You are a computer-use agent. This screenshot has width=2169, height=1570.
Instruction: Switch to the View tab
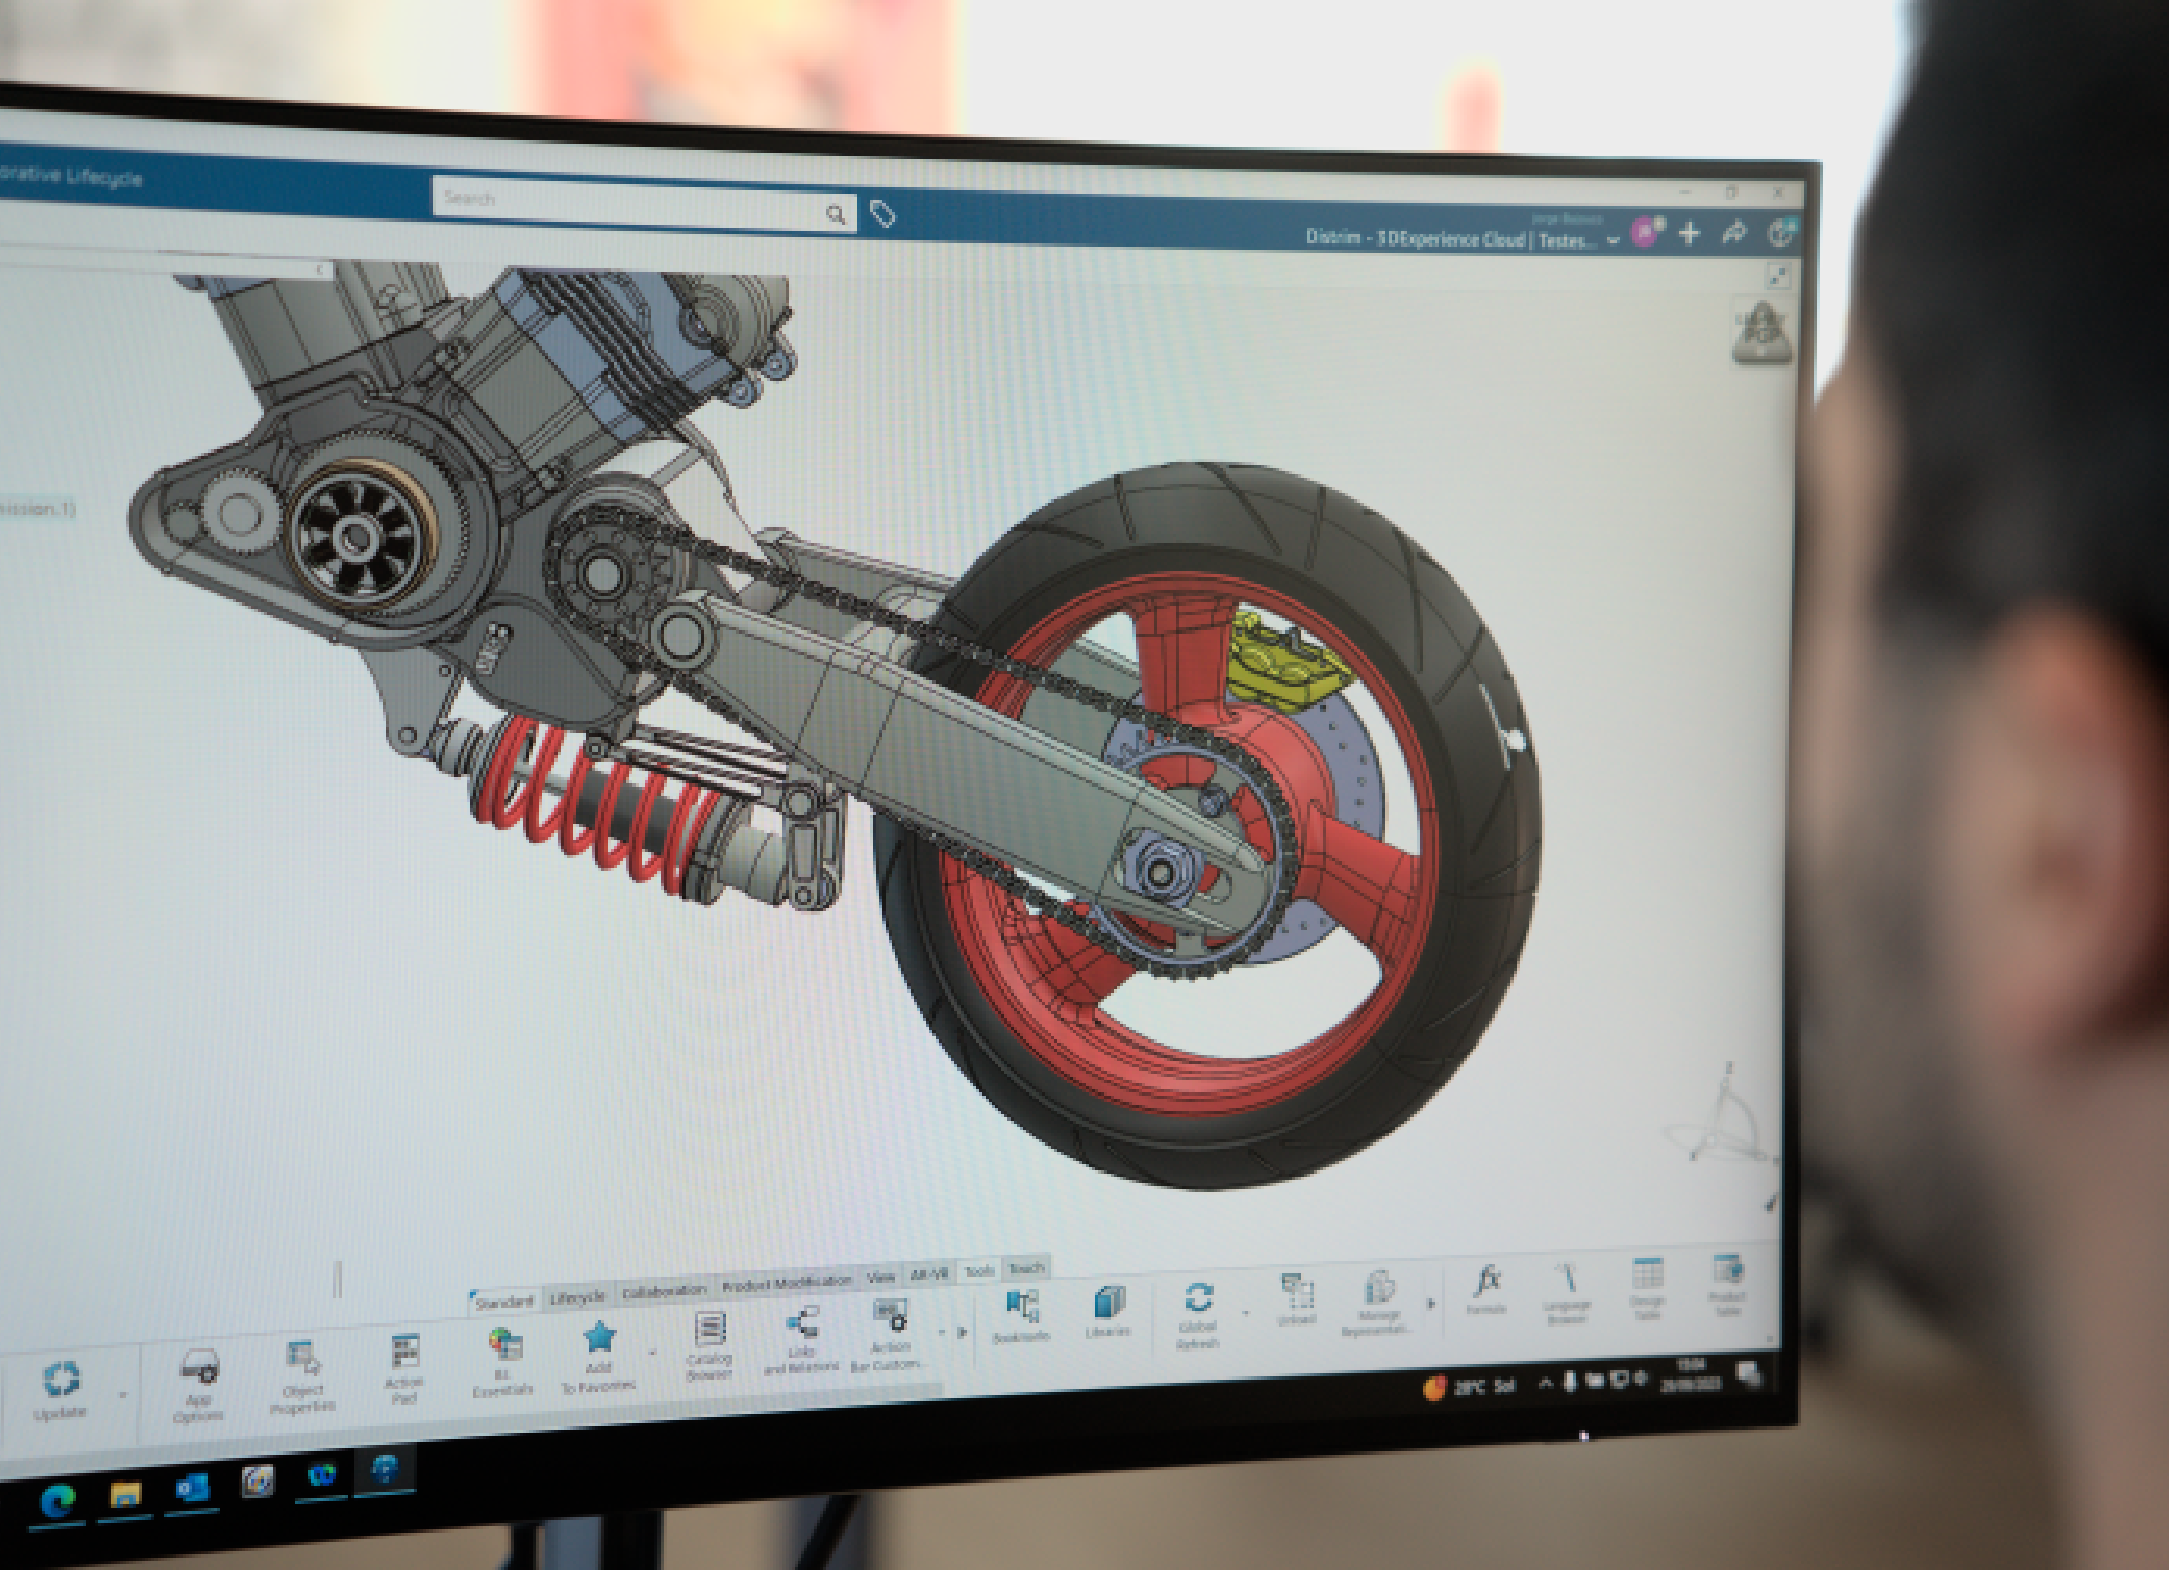tap(880, 1277)
